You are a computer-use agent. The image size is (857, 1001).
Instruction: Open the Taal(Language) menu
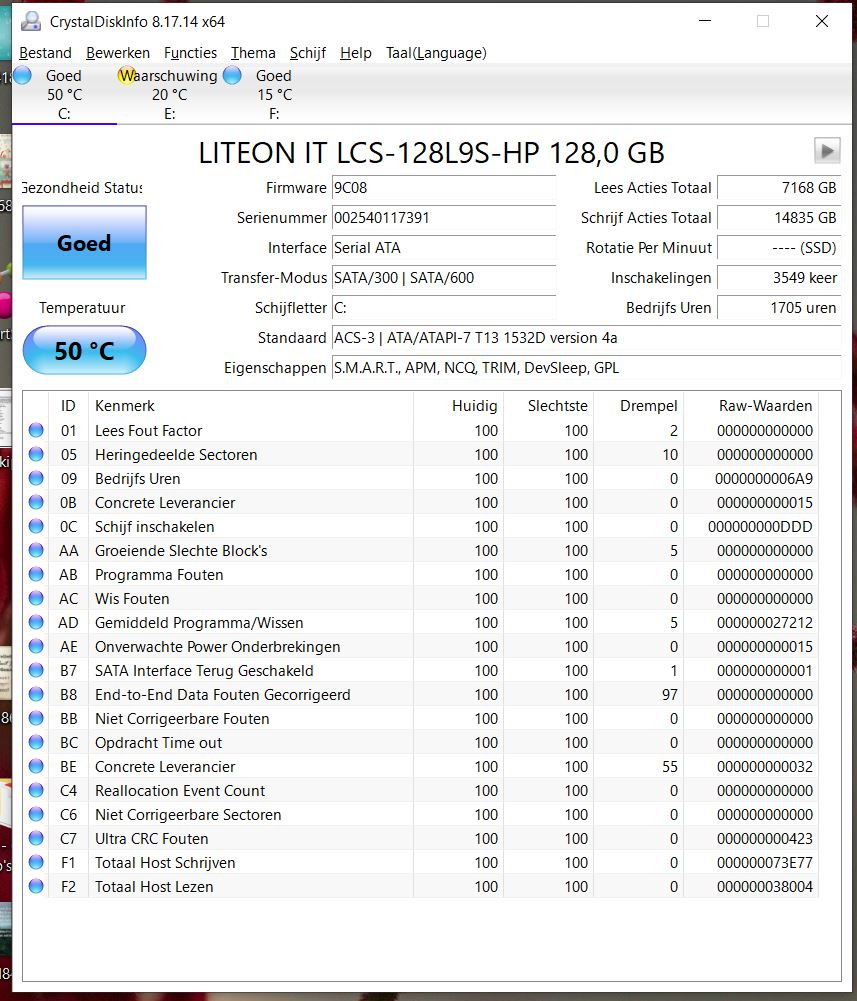pyautogui.click(x=436, y=53)
